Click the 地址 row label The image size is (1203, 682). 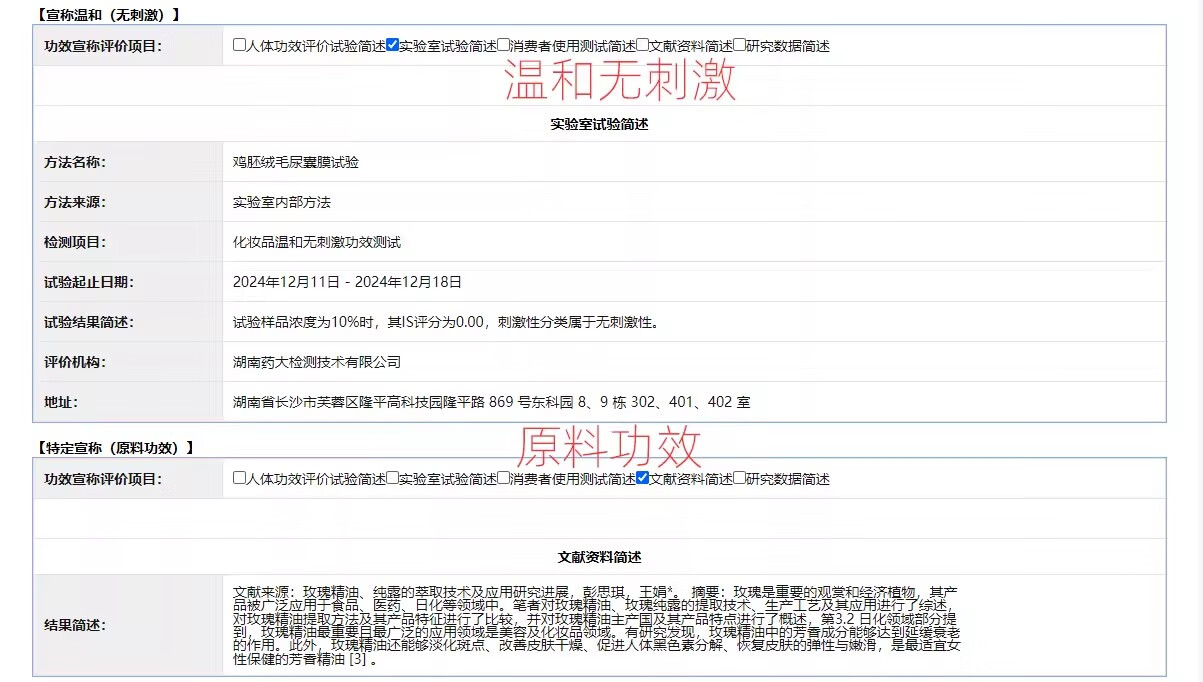click(60, 402)
